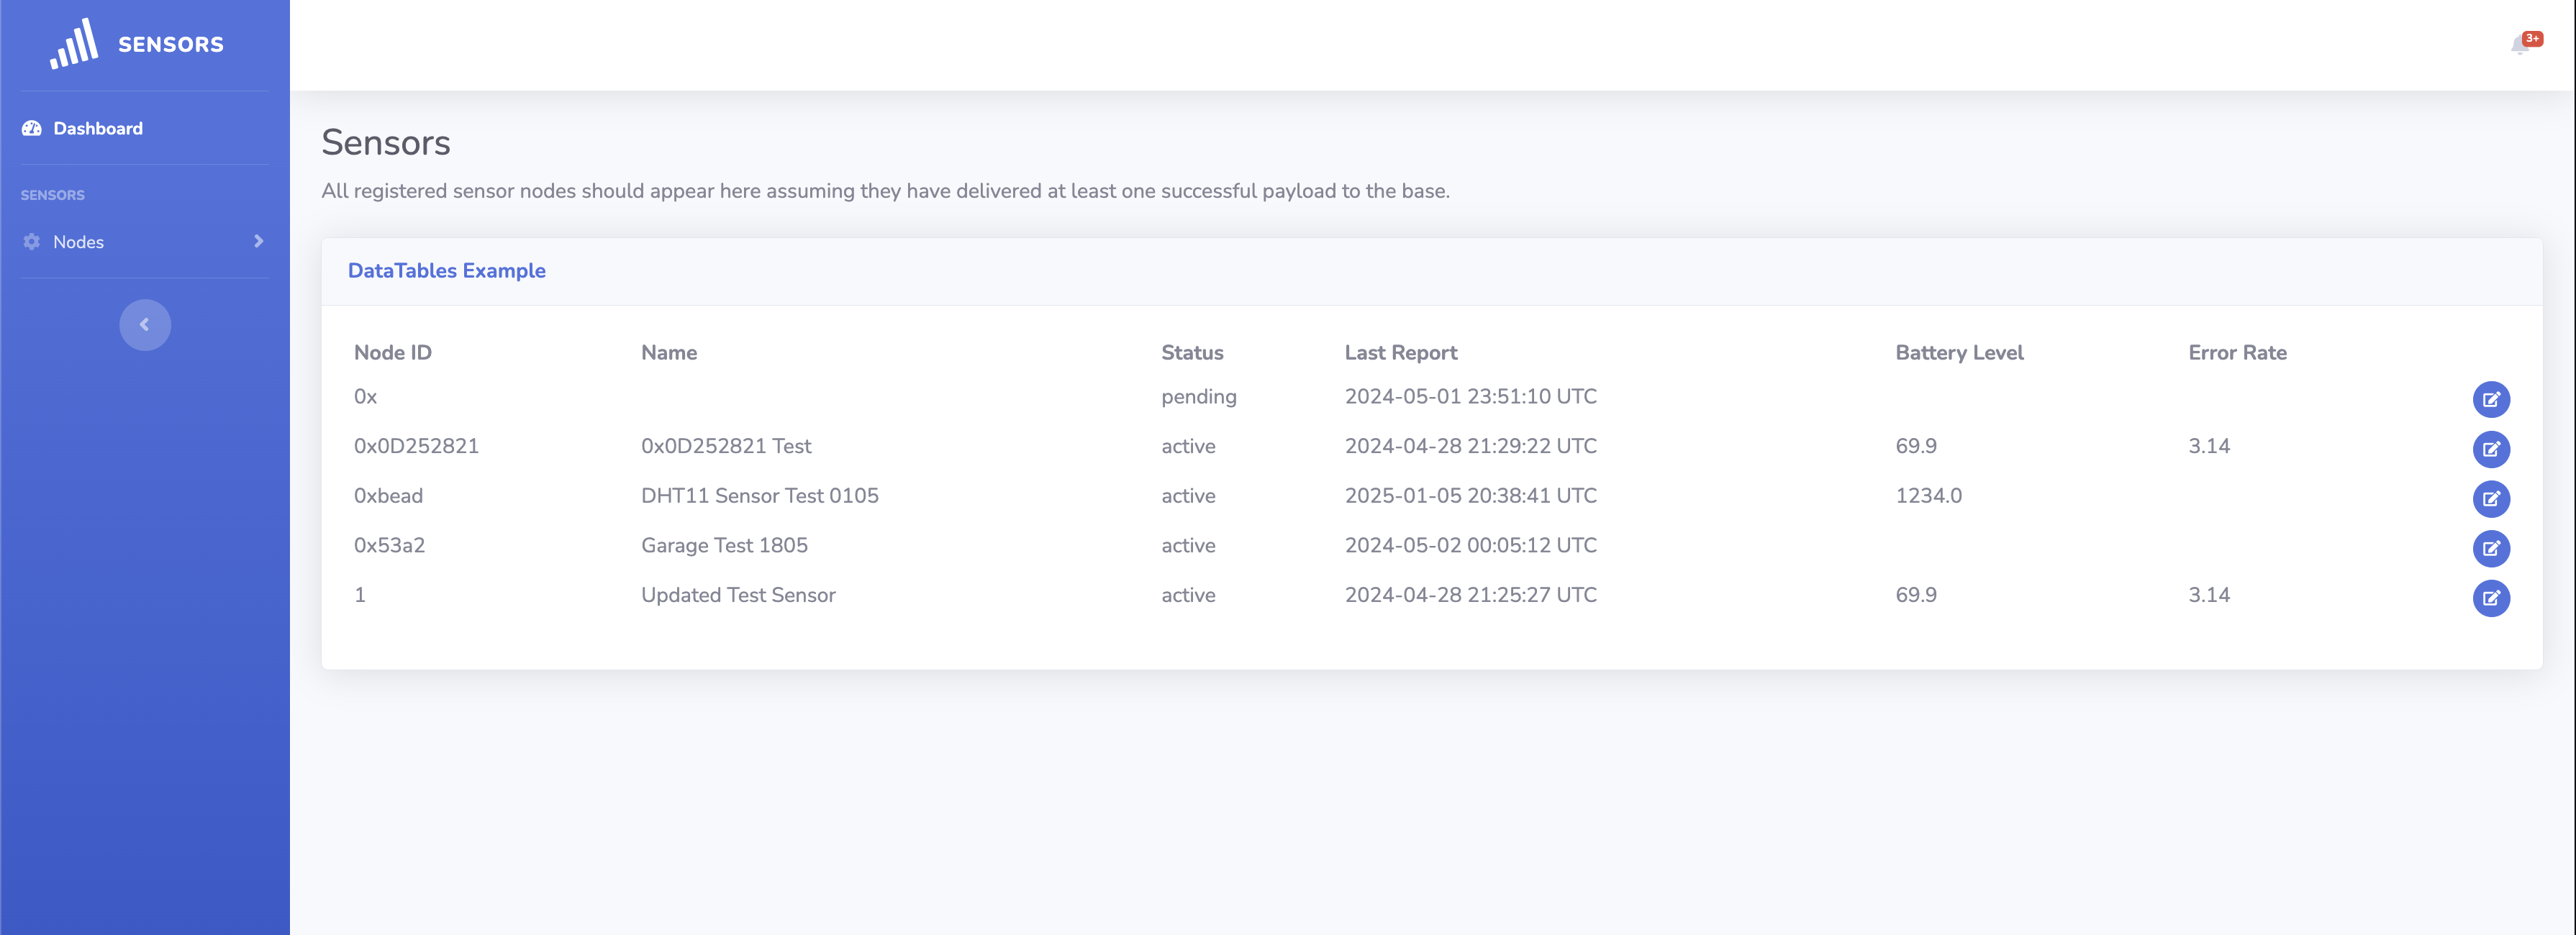Collapse the sidebar with round arrow toggle

click(x=145, y=325)
